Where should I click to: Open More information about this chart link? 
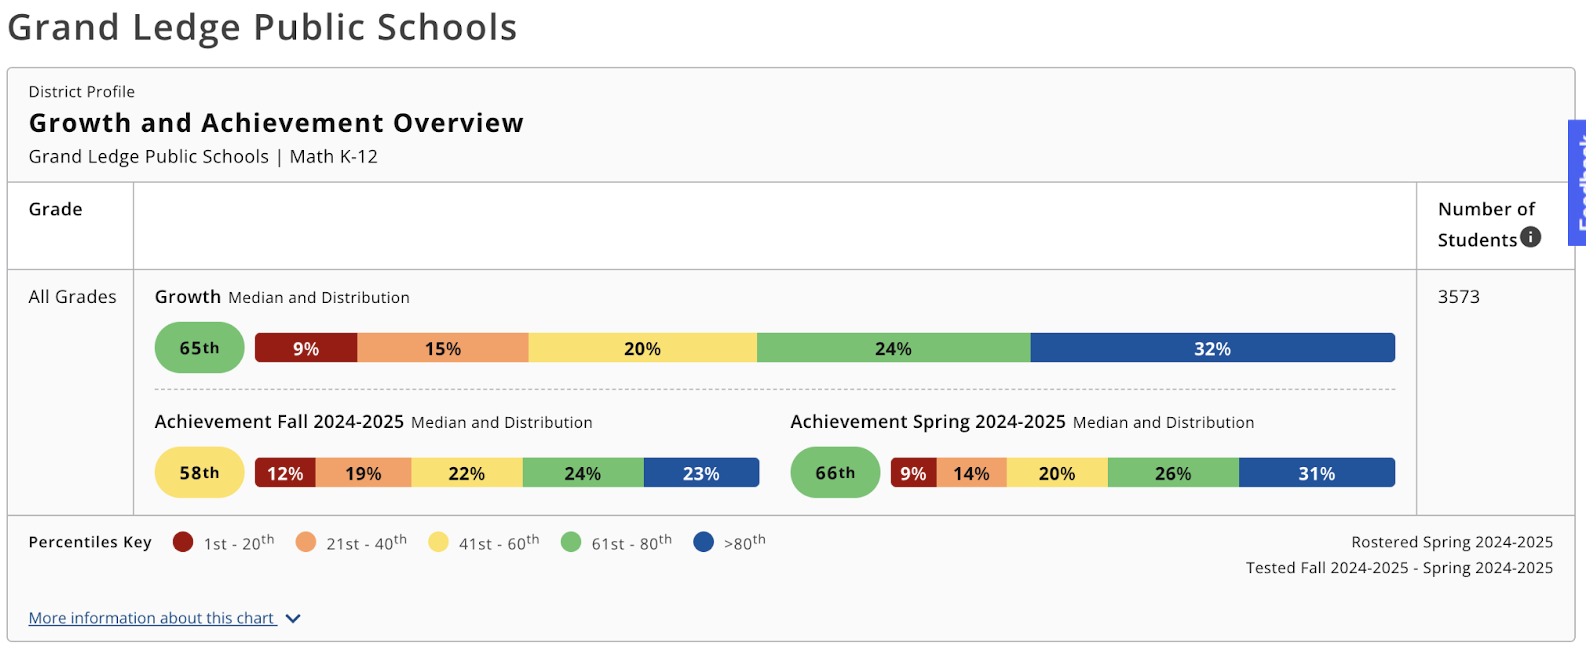(x=152, y=618)
